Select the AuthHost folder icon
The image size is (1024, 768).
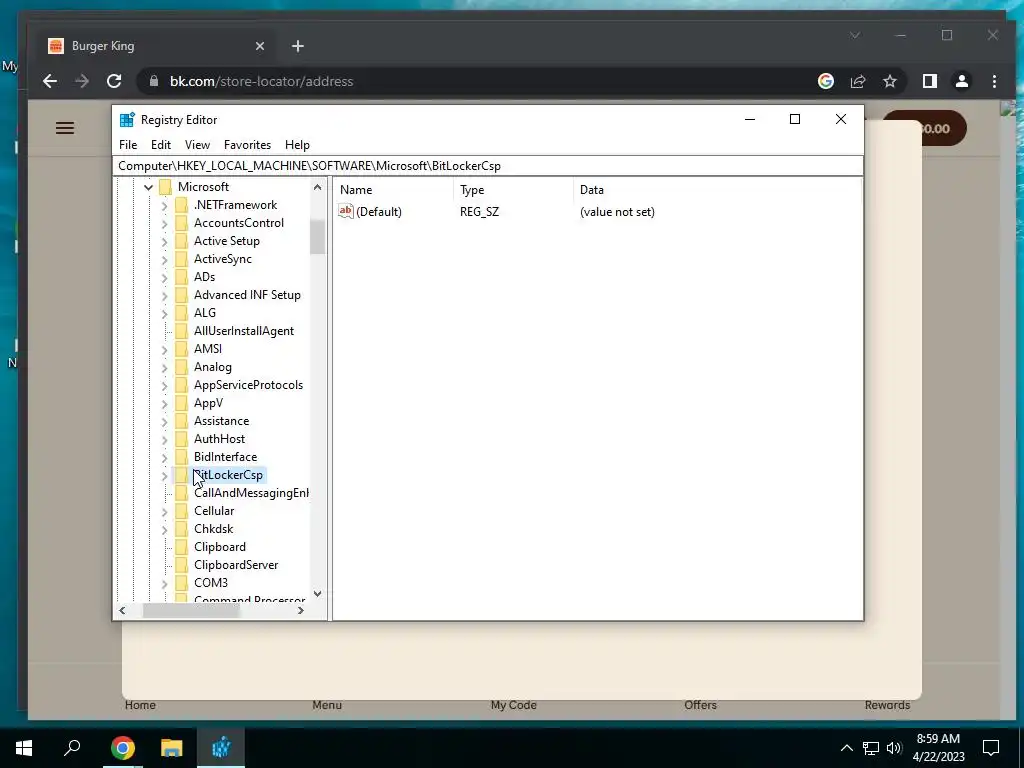[x=182, y=439]
